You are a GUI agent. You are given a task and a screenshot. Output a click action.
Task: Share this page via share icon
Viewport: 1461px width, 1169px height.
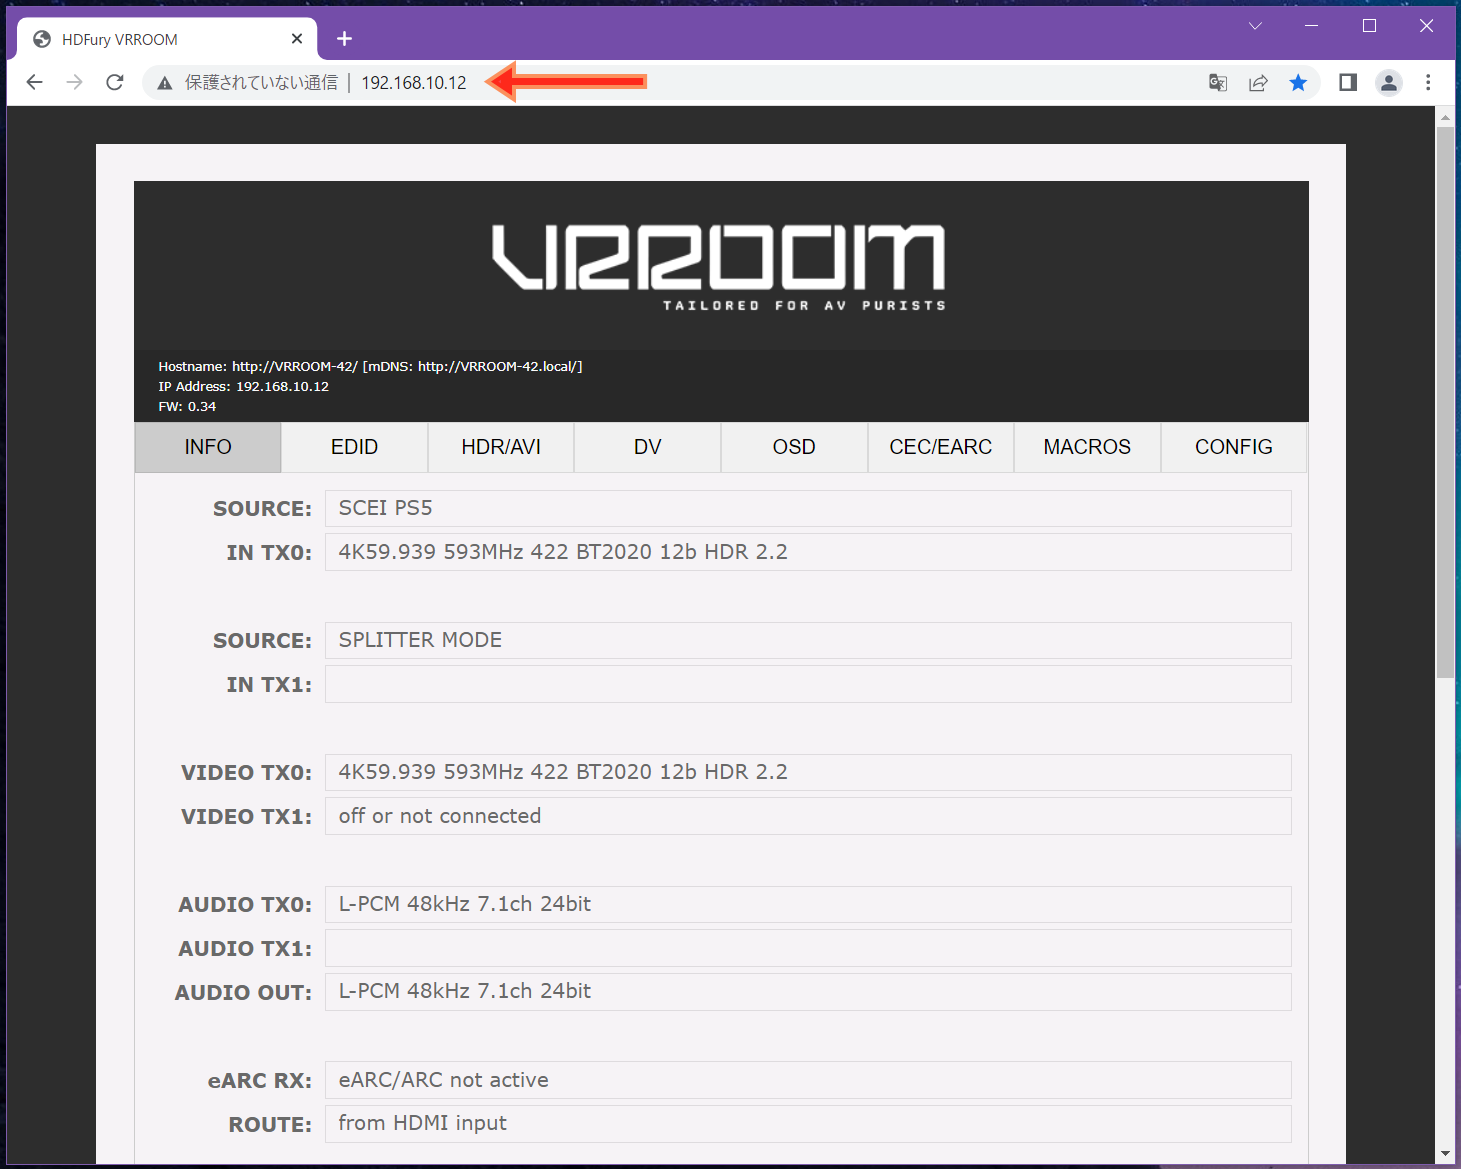click(x=1258, y=83)
